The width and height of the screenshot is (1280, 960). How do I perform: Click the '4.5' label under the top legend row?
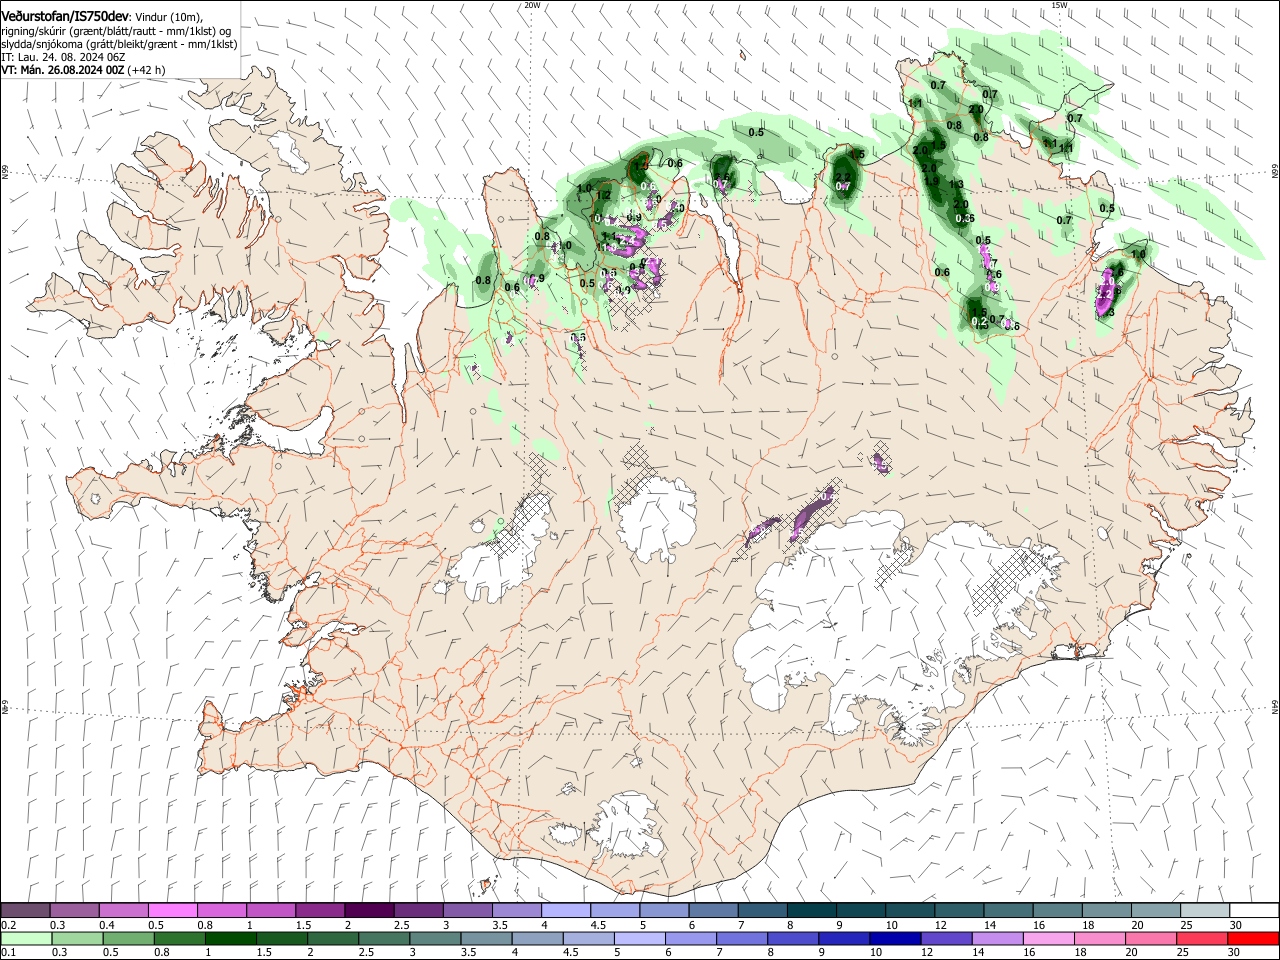(x=598, y=925)
